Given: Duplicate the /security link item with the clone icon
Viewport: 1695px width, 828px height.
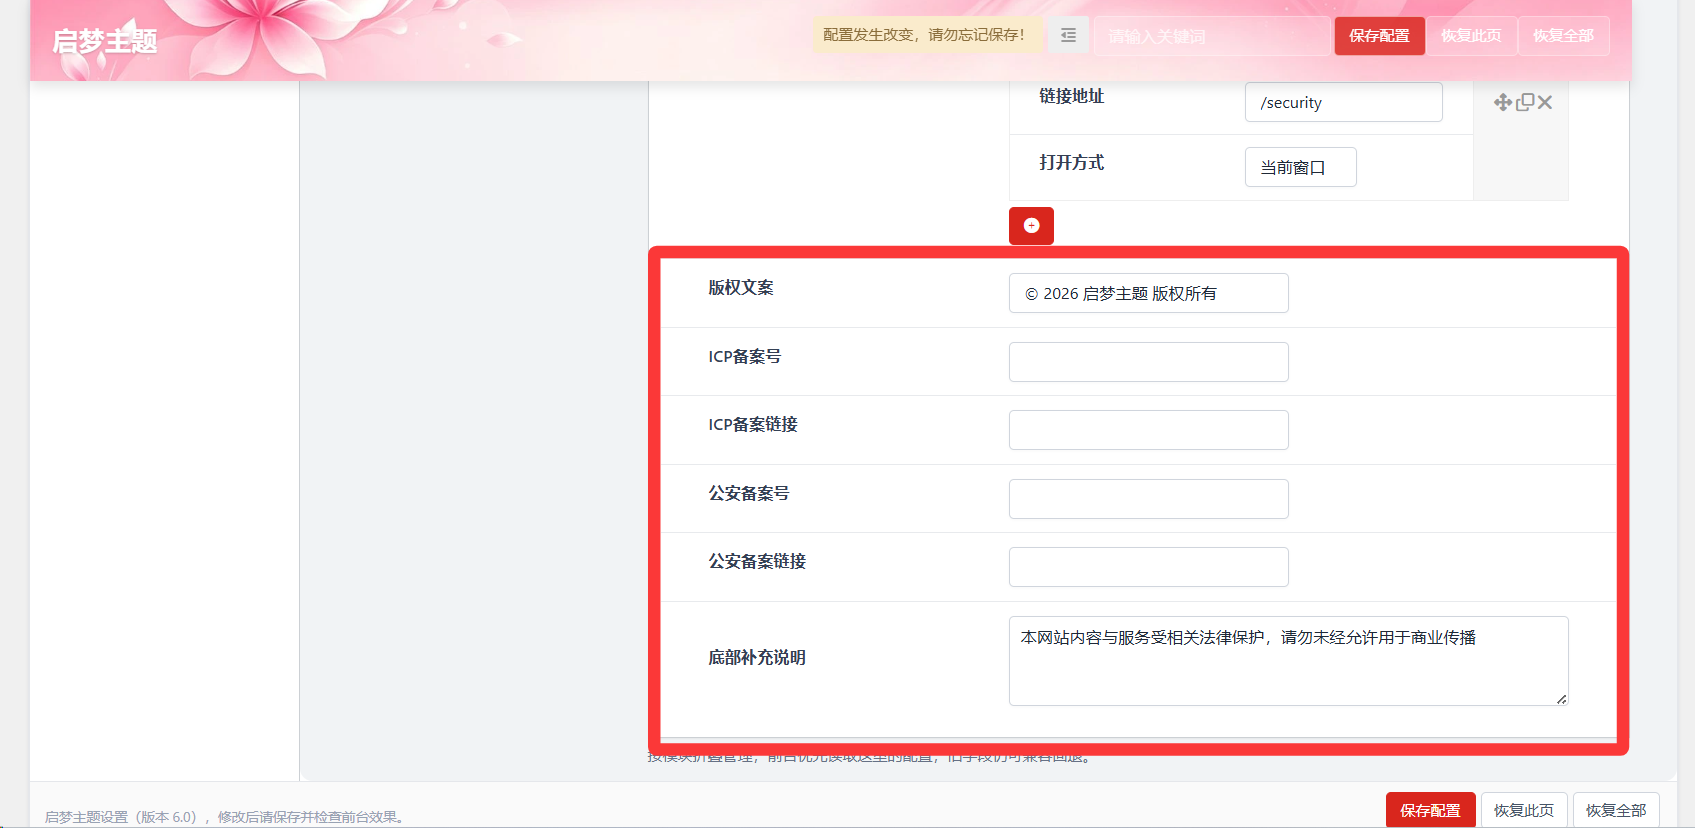Looking at the screenshot, I should click(1525, 102).
